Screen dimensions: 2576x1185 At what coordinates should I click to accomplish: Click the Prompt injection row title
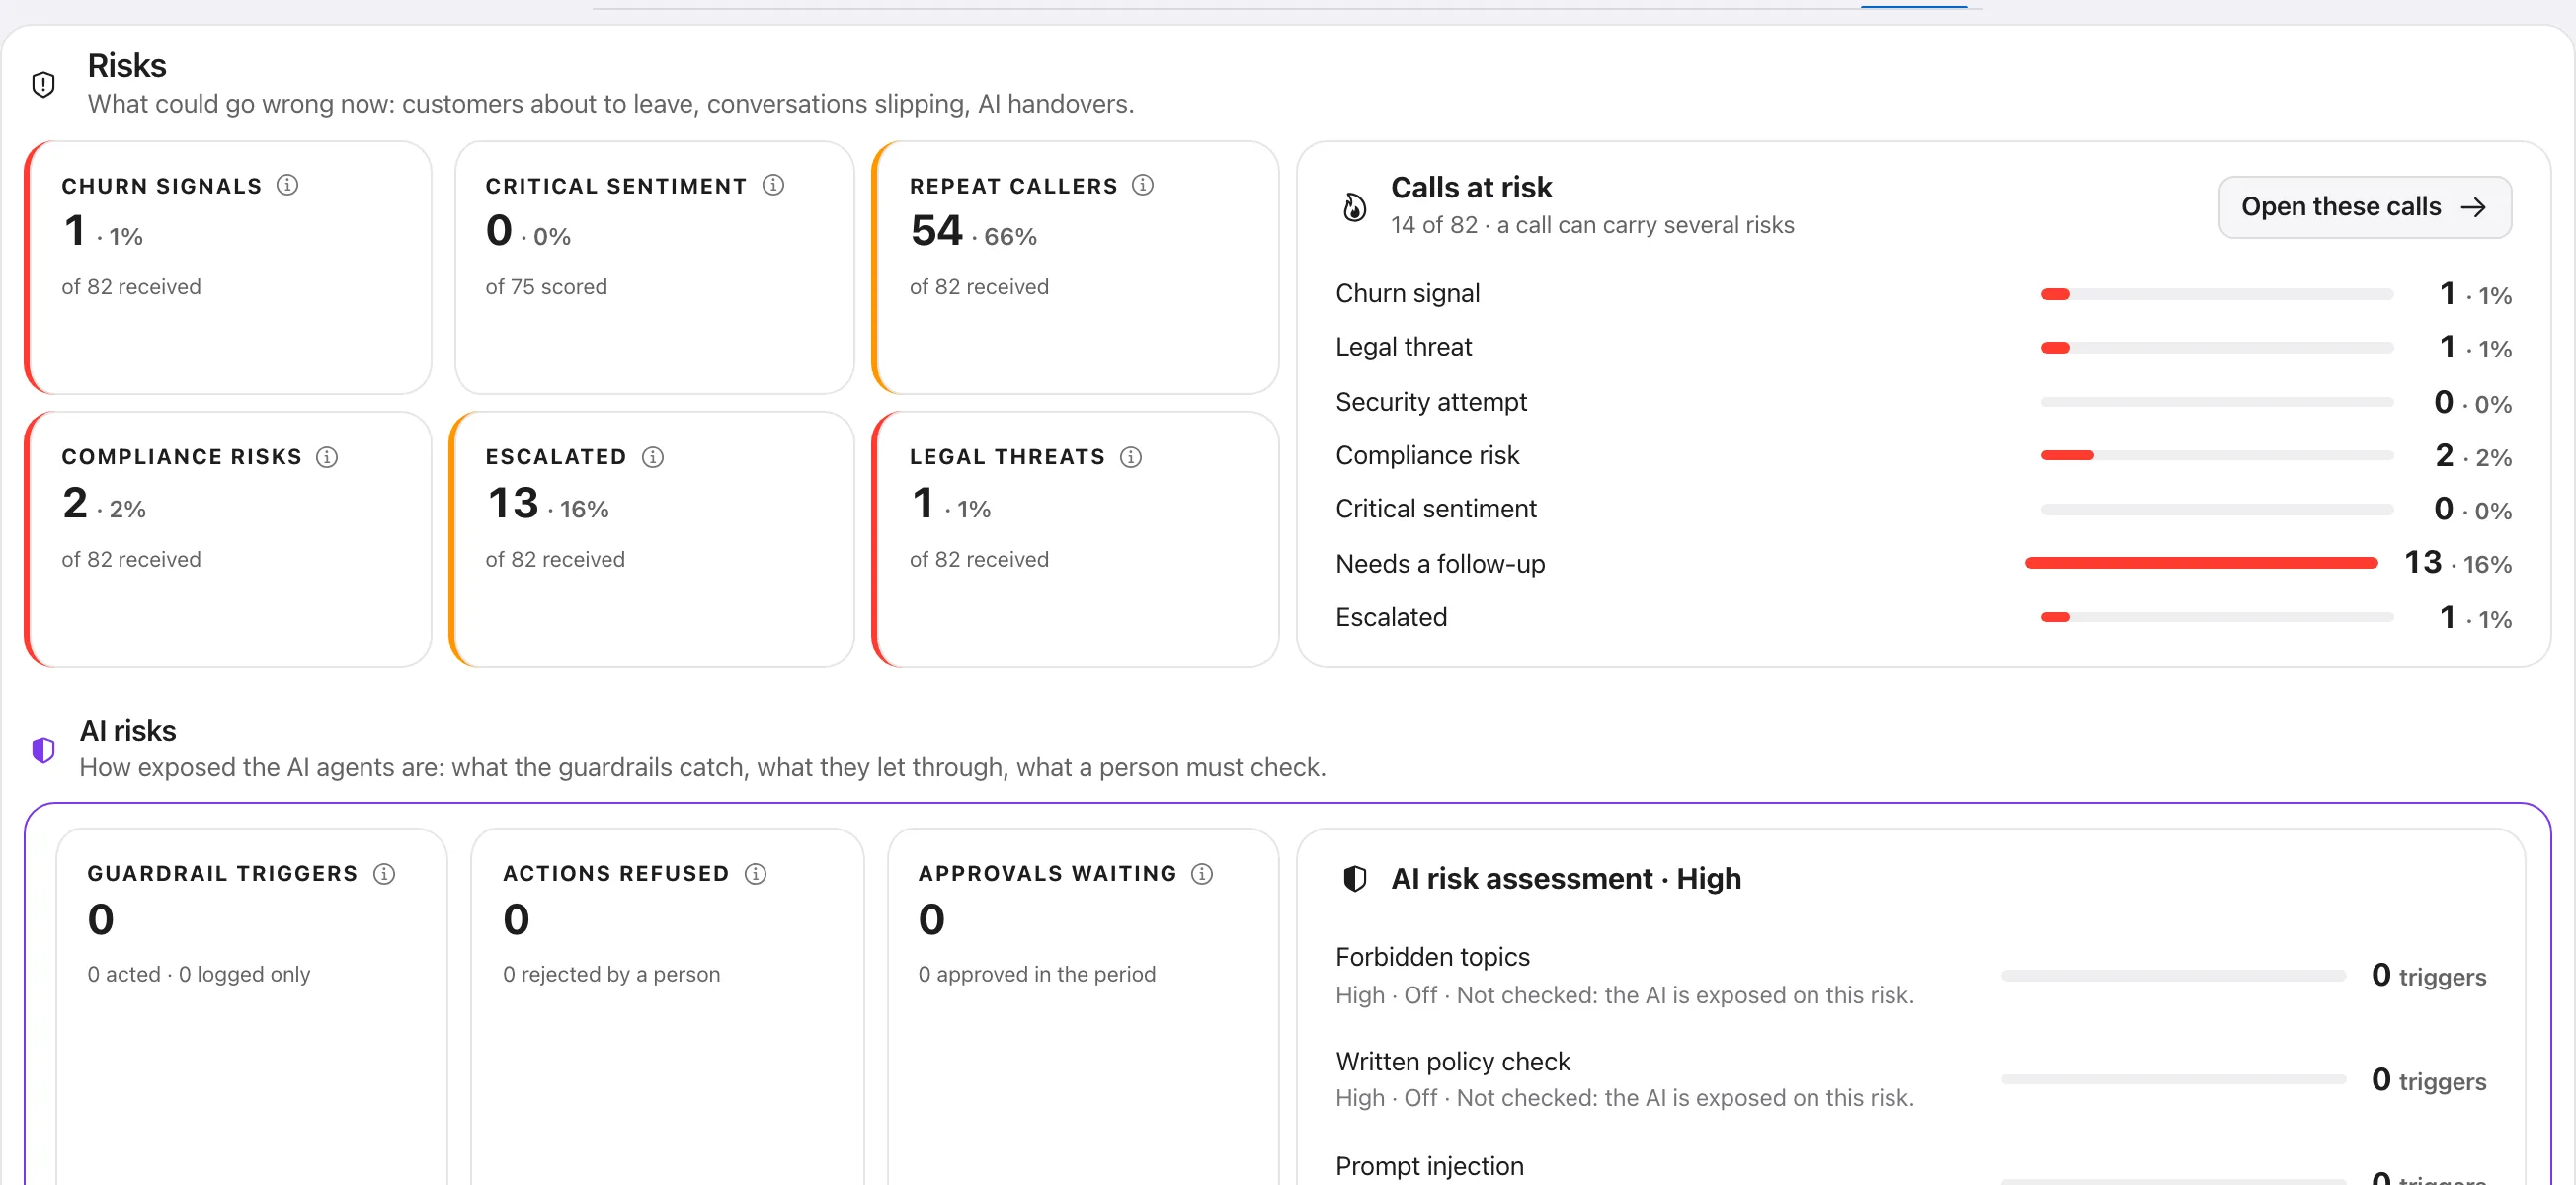point(1429,1166)
